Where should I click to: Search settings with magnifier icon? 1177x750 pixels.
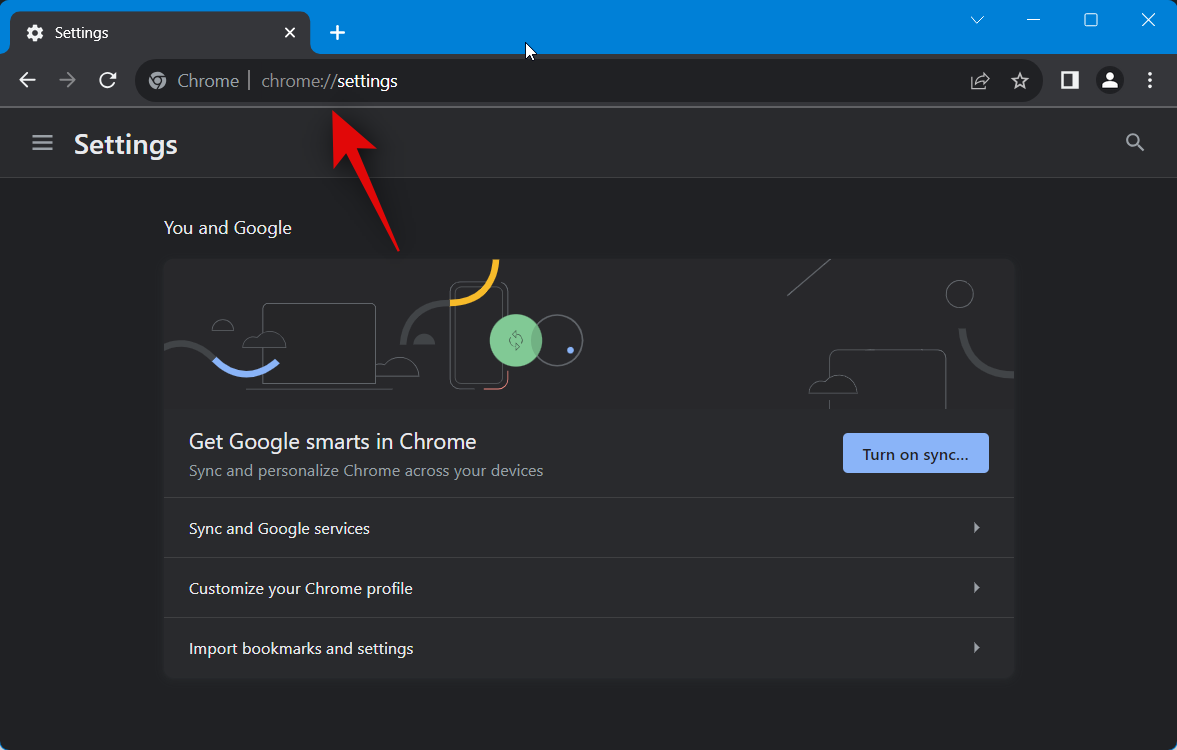1135,143
